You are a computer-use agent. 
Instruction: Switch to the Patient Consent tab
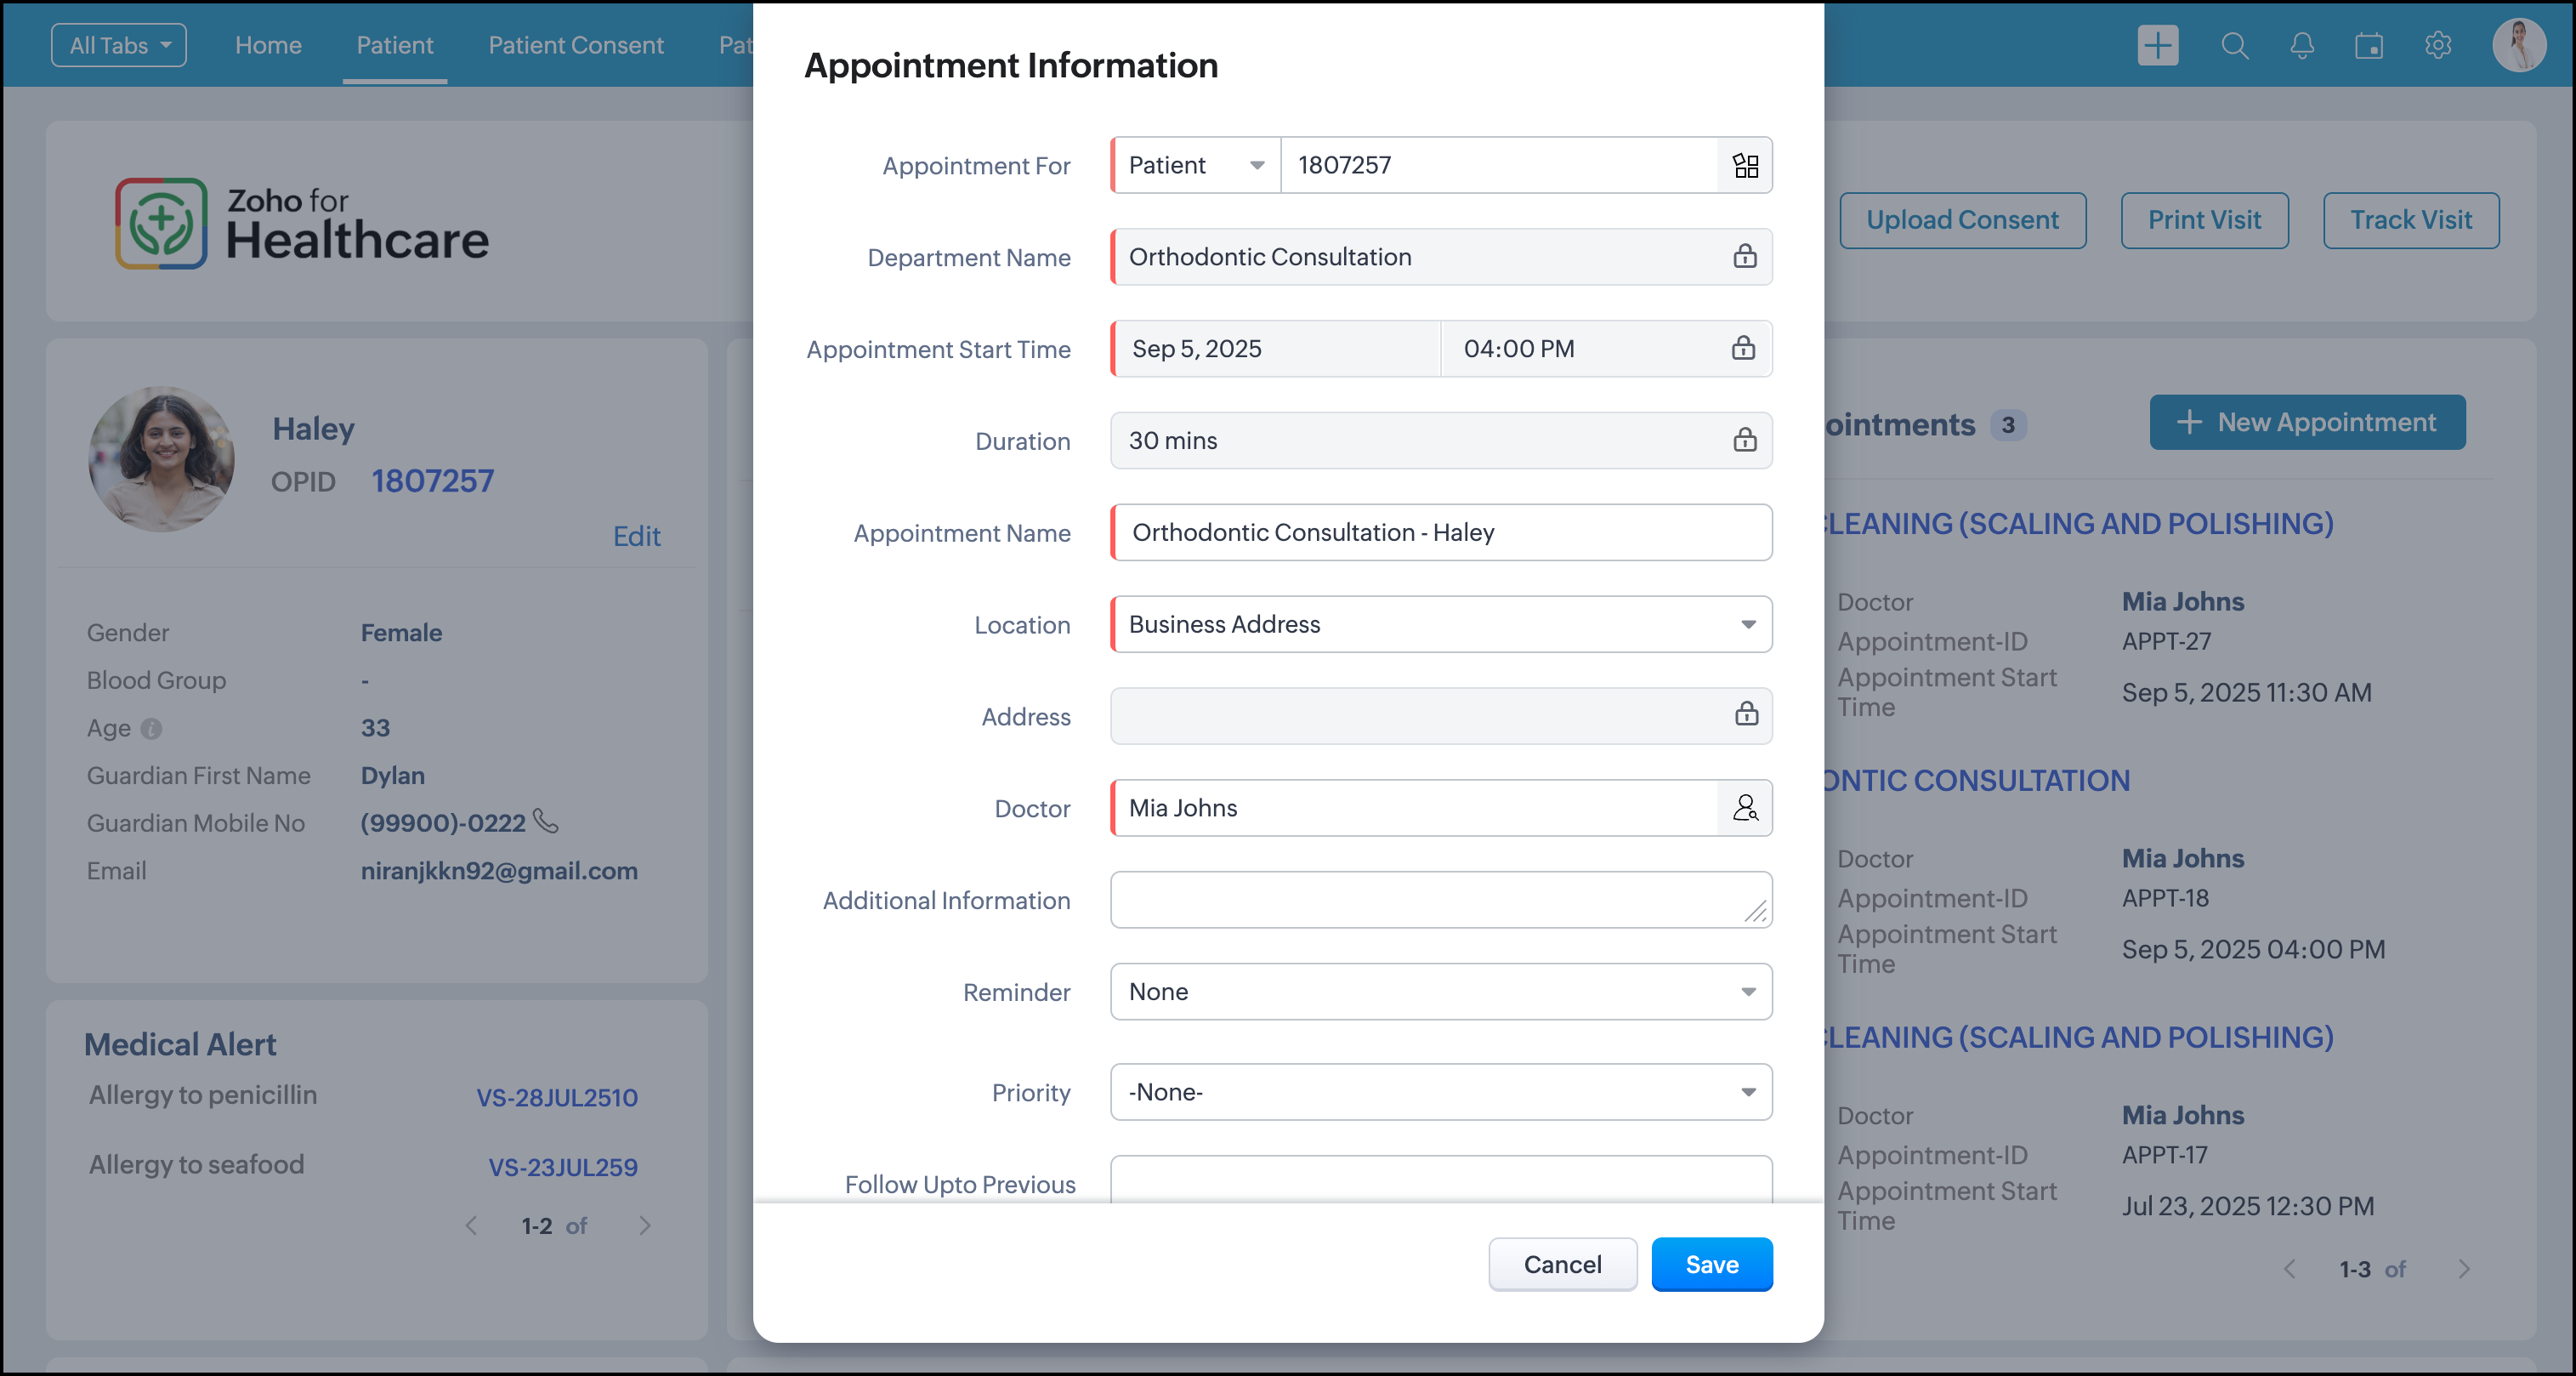(x=575, y=45)
